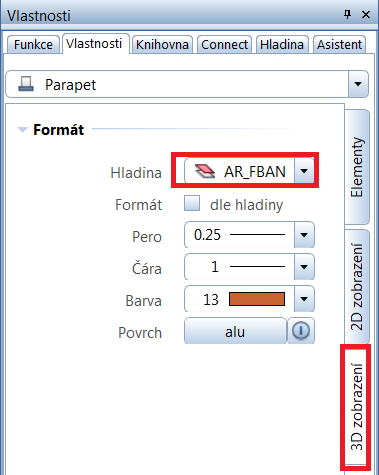Collapse the Formát section

click(22, 130)
